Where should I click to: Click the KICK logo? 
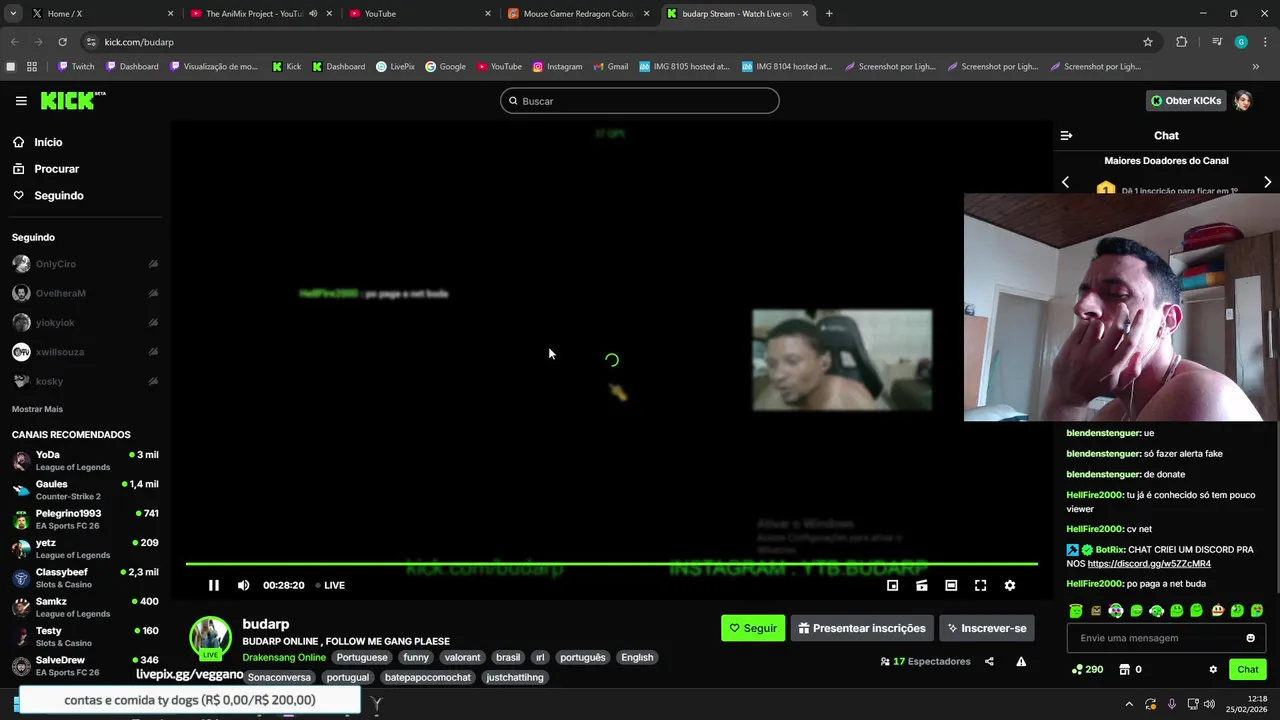72,101
